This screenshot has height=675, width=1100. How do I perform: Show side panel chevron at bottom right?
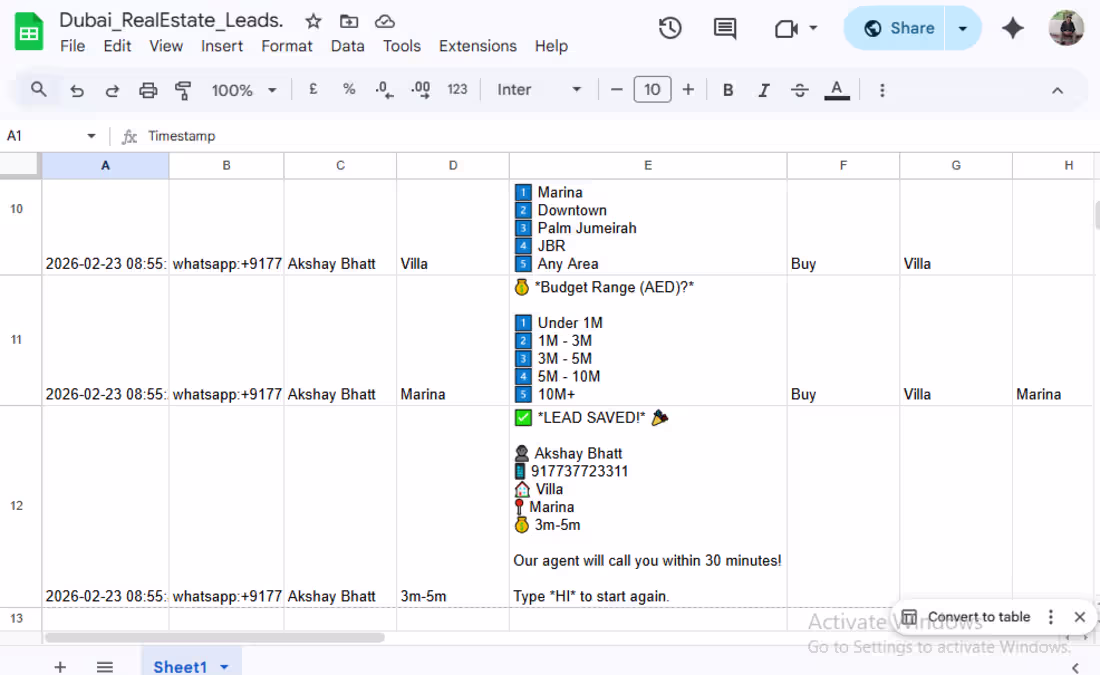coord(1075,667)
